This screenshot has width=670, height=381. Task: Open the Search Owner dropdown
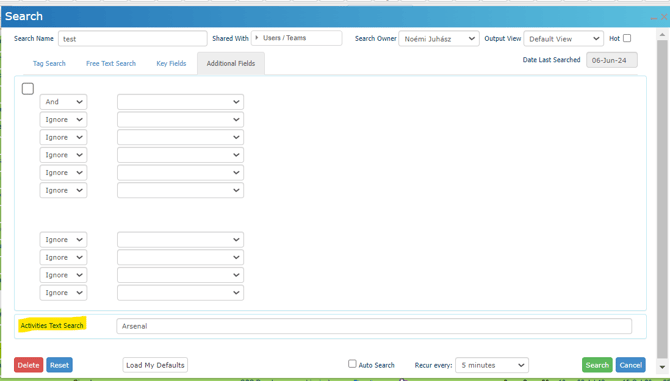pyautogui.click(x=439, y=38)
